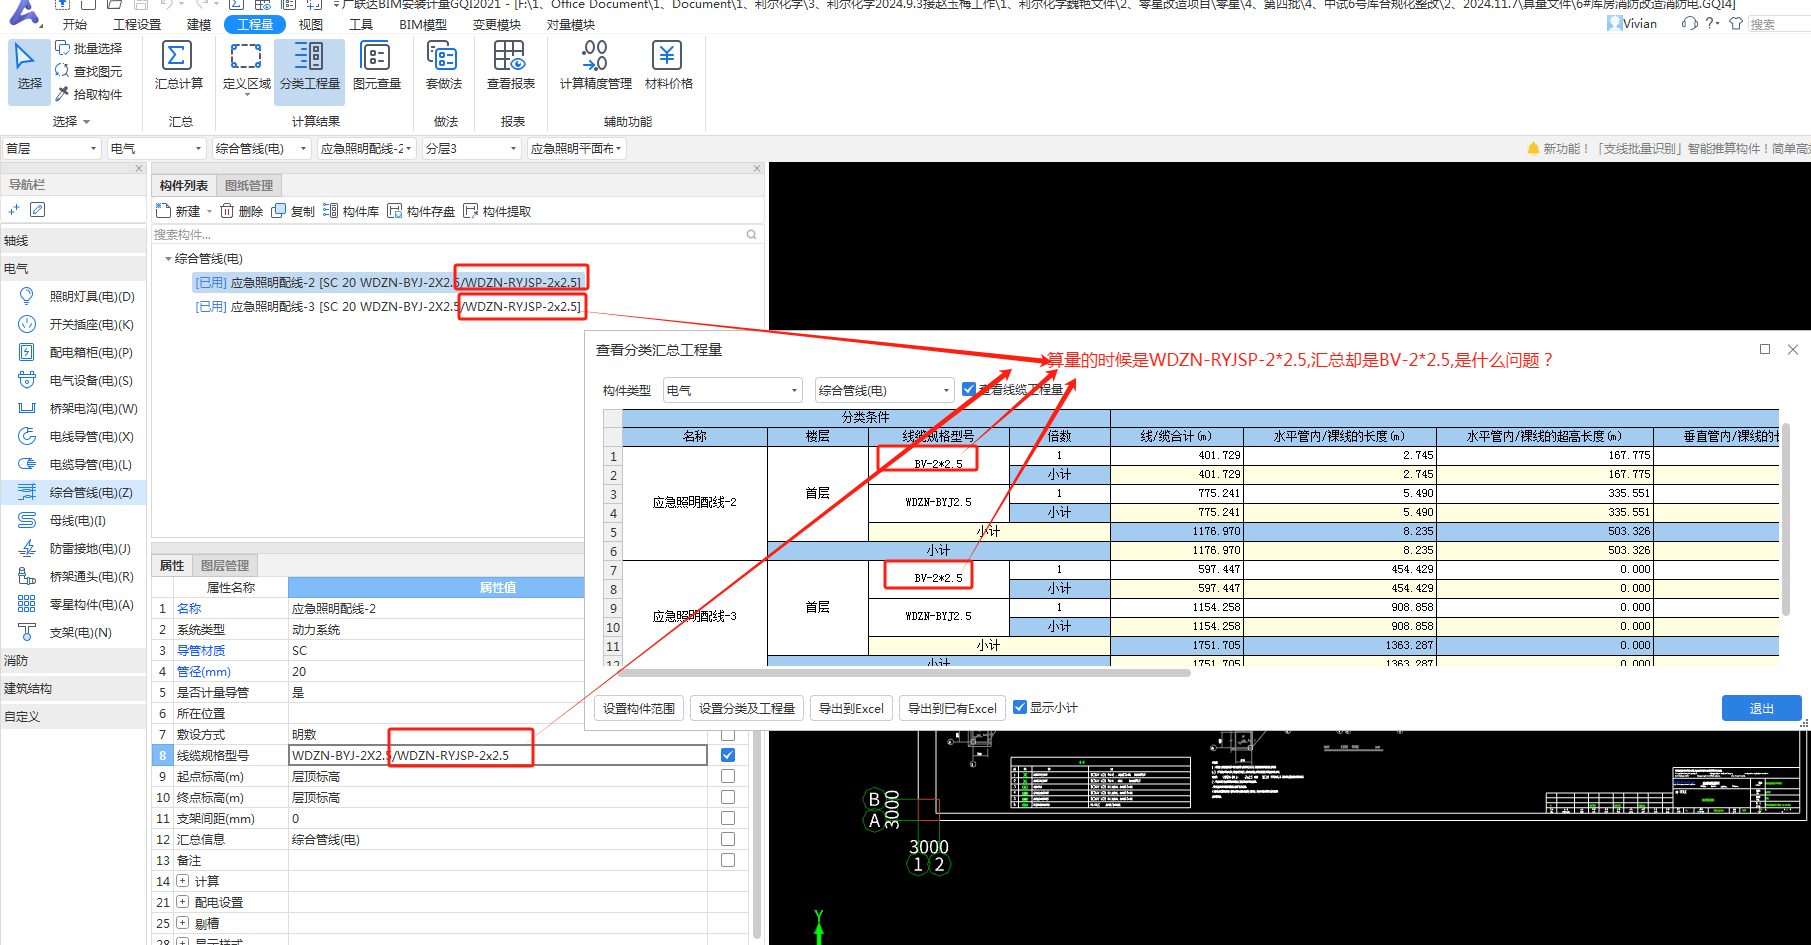Open the 图元查量 element quantity tool
This screenshot has height=945, width=1811.
coord(376,66)
